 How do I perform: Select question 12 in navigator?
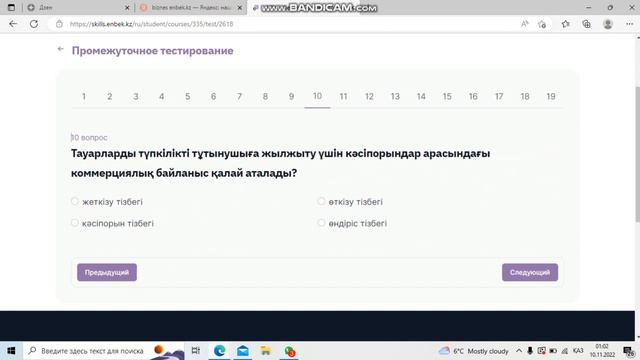[369, 96]
